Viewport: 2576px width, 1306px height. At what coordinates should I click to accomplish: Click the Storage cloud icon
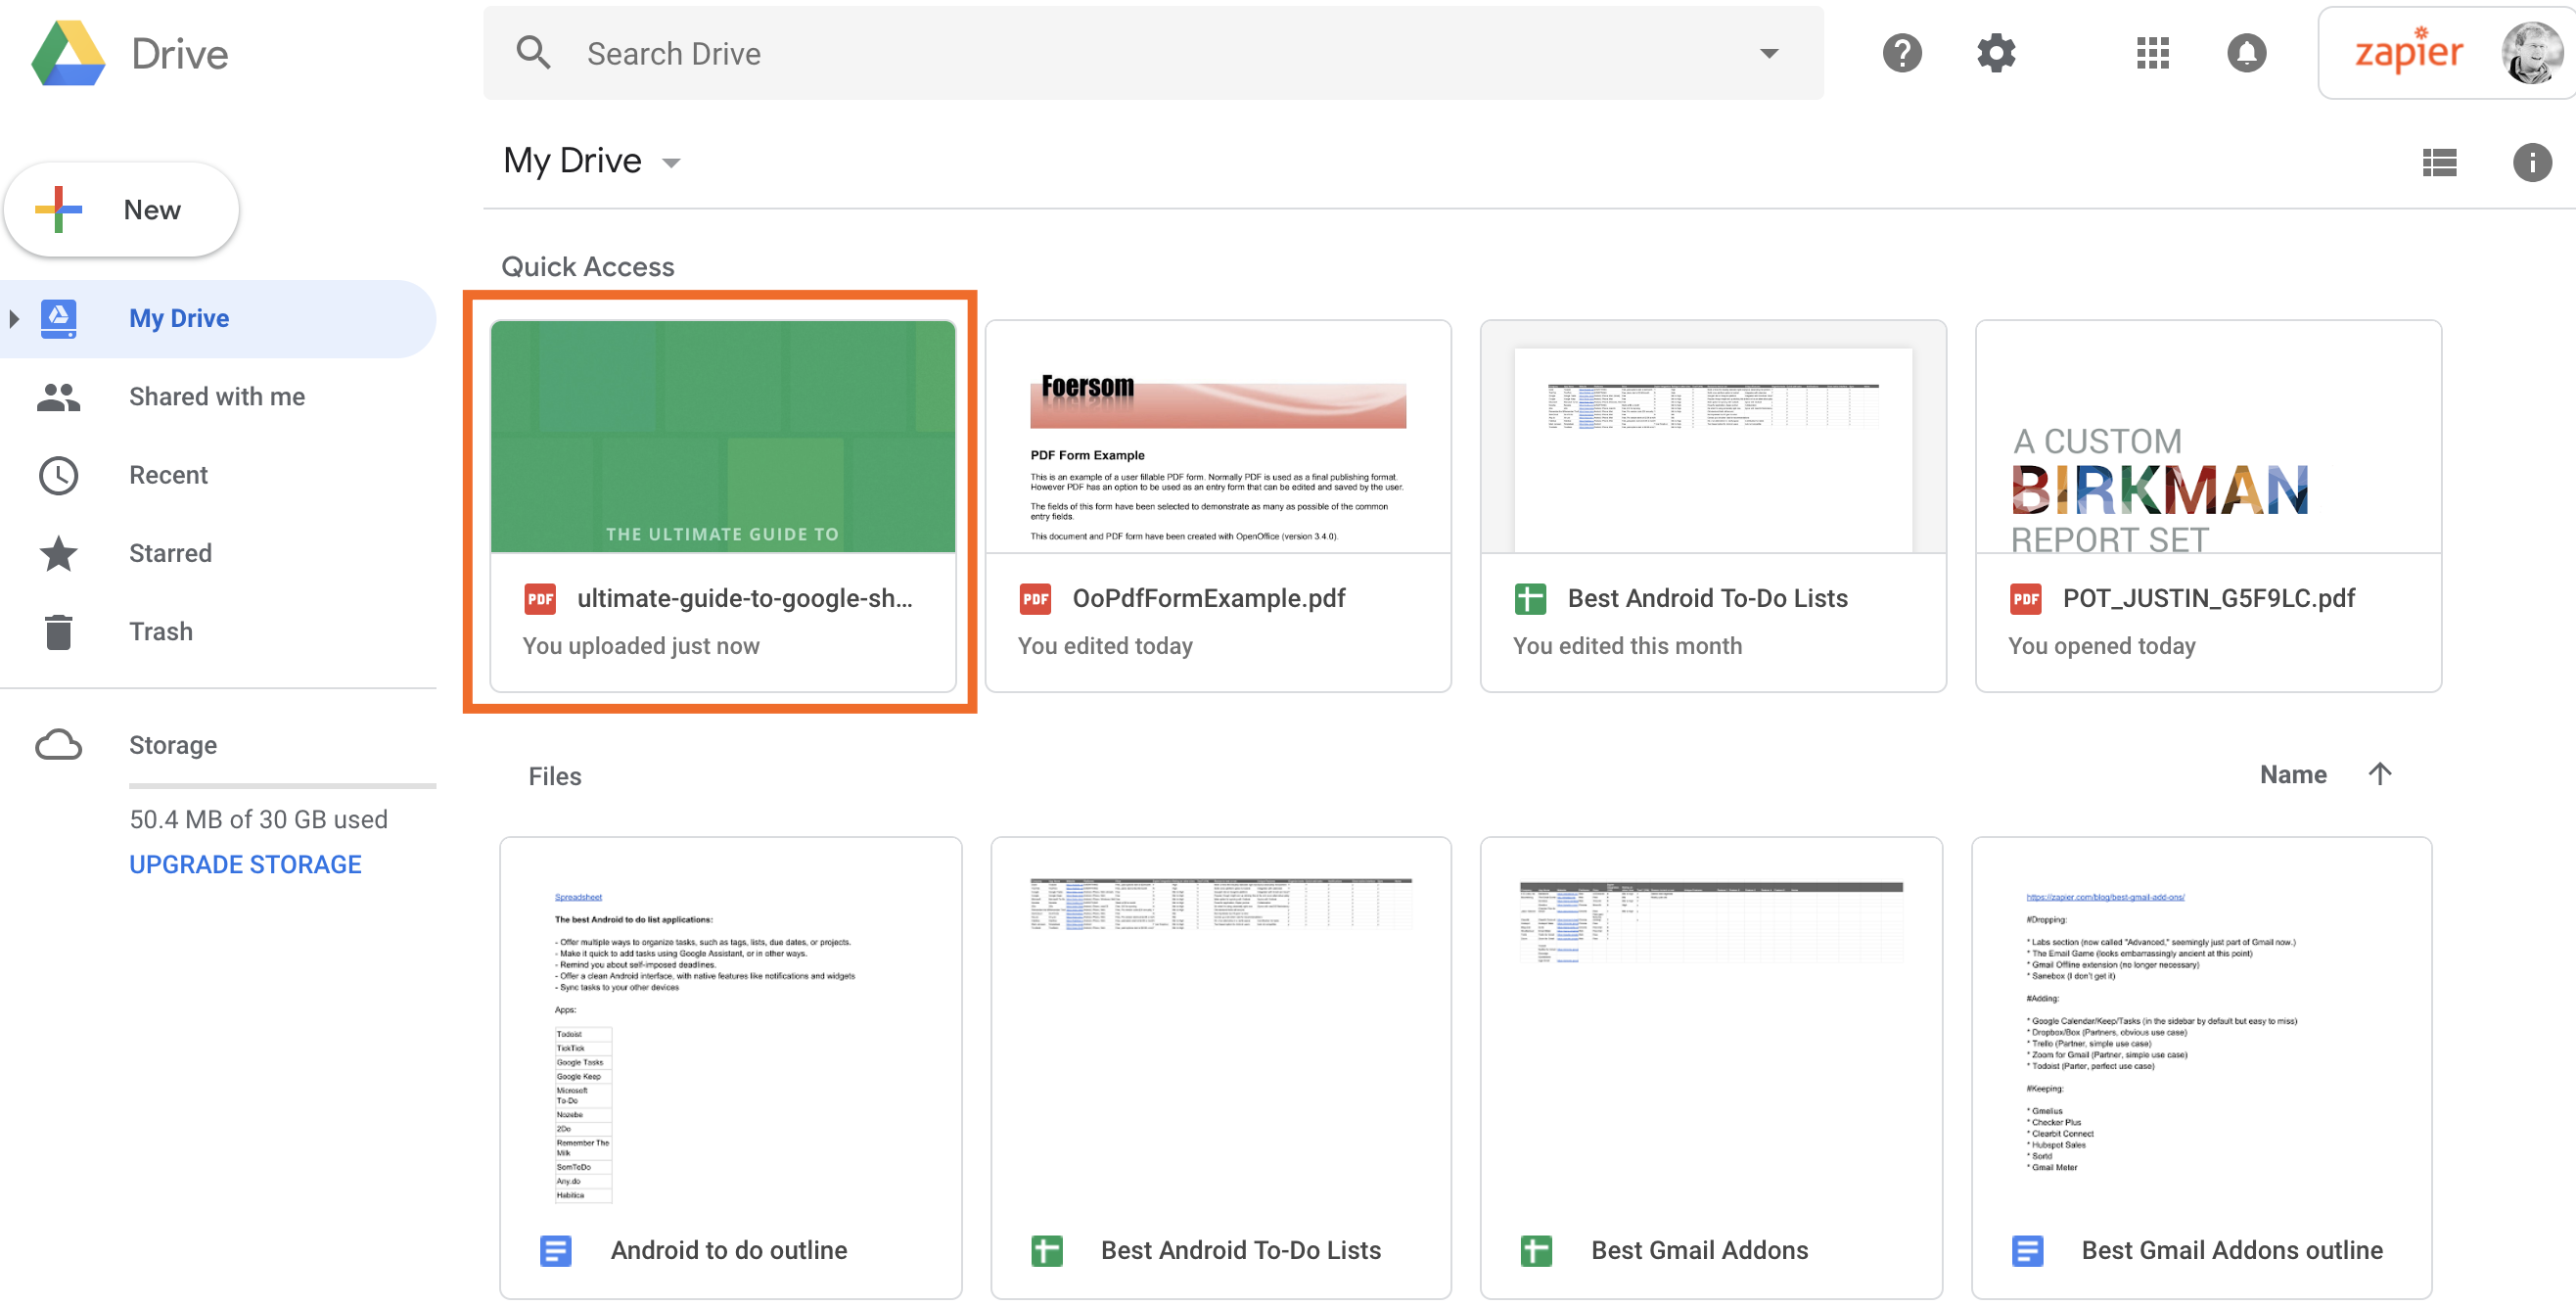(x=59, y=743)
